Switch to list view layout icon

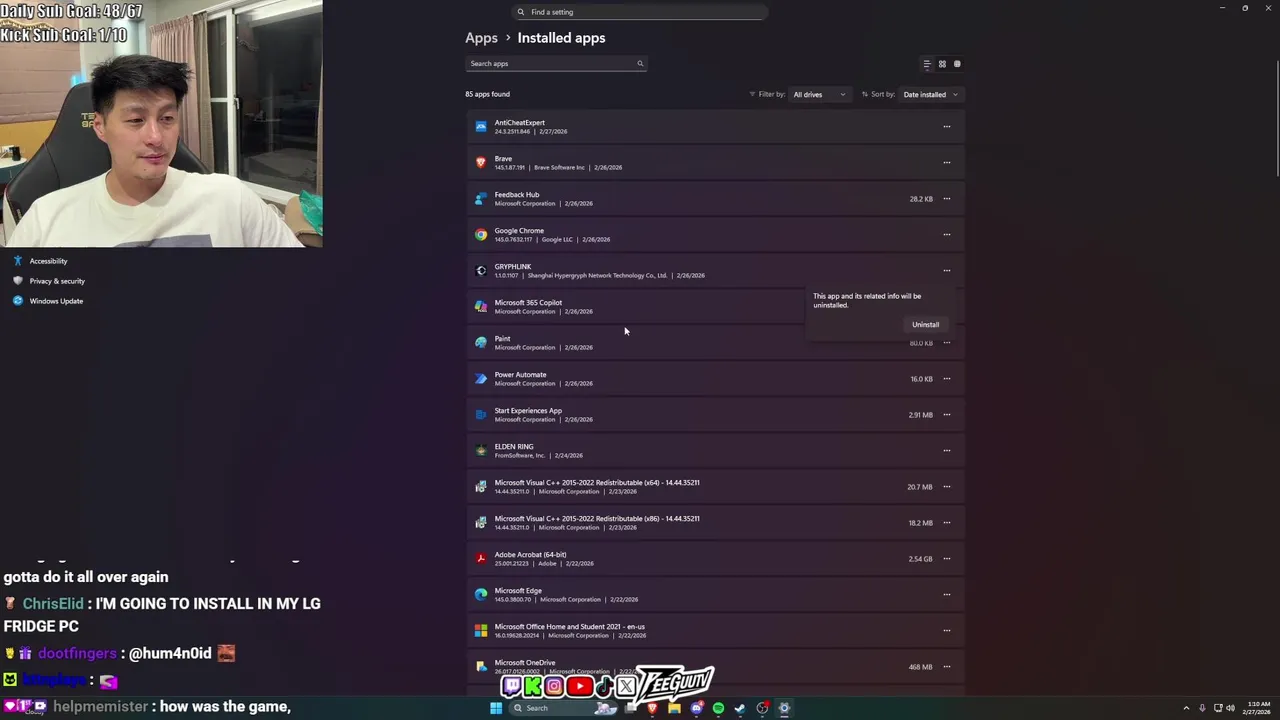point(927,64)
